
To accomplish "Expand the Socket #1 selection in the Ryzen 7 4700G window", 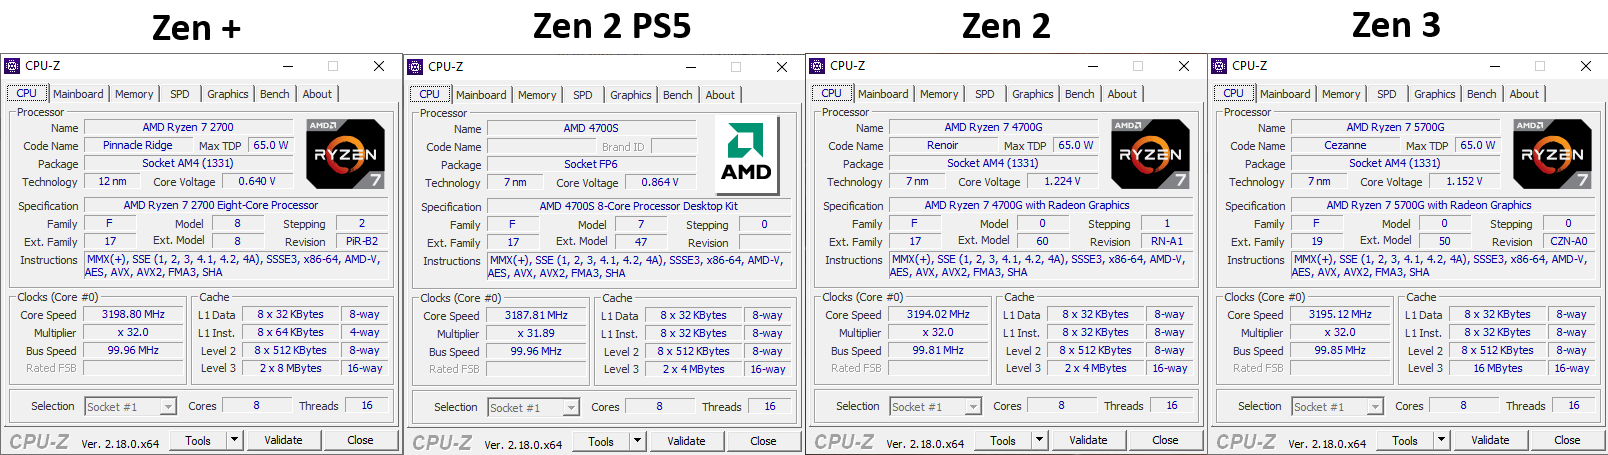I will click(x=973, y=407).
